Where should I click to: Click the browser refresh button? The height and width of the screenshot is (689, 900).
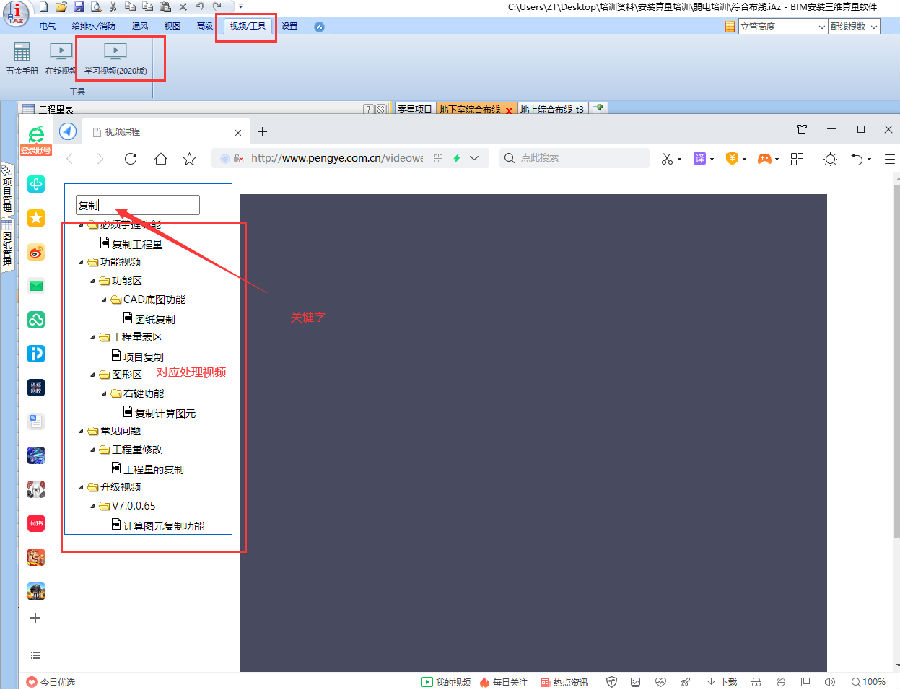tap(130, 158)
